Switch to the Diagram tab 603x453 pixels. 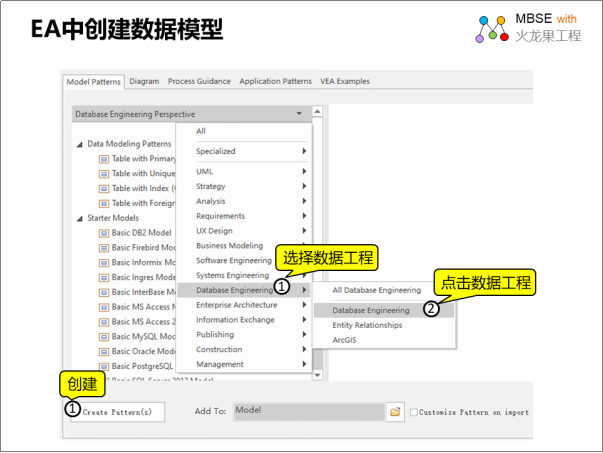pos(144,81)
